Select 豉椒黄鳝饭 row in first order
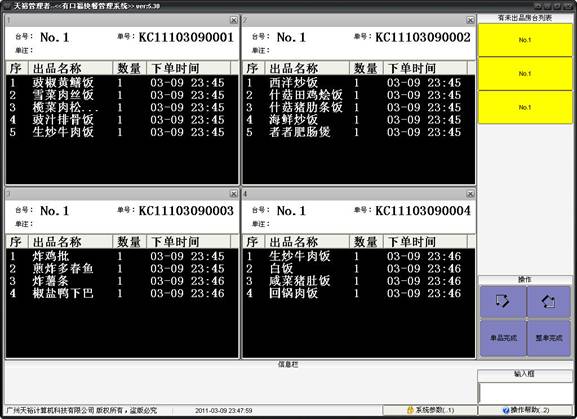Viewport: 577px width, 419px height. pyautogui.click(x=122, y=82)
